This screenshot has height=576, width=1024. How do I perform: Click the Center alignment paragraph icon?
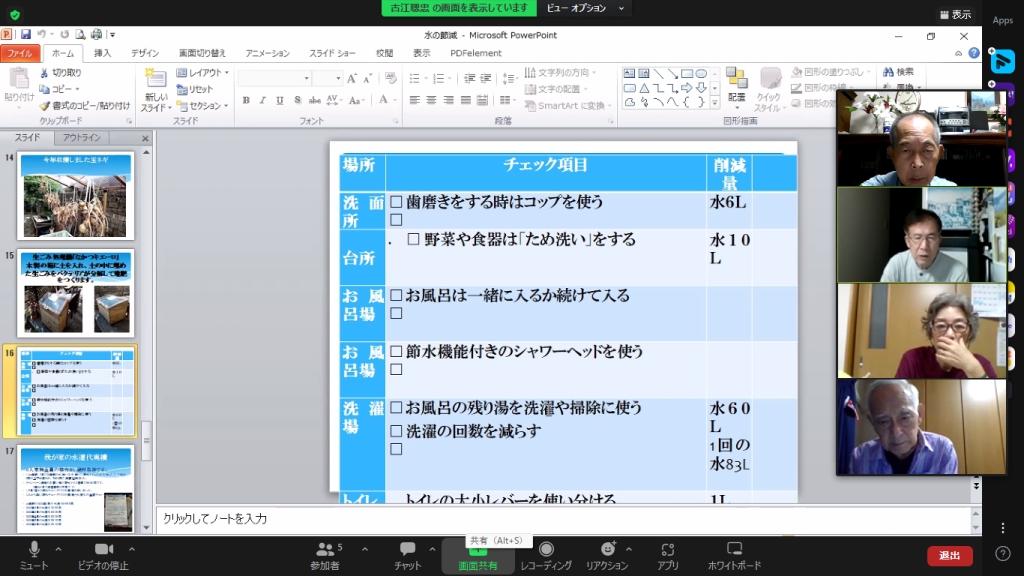(x=432, y=100)
